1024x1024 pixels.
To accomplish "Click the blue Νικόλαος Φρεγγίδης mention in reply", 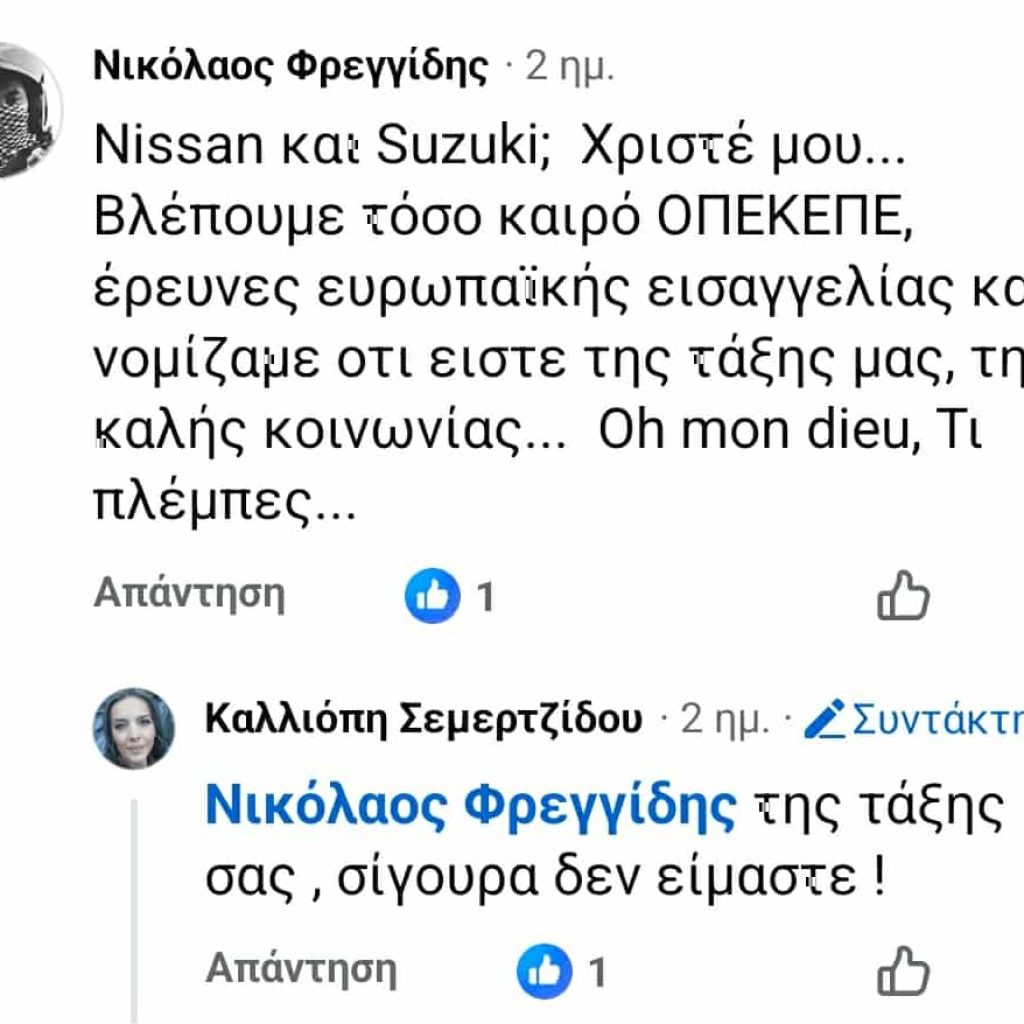I will pyautogui.click(x=471, y=806).
